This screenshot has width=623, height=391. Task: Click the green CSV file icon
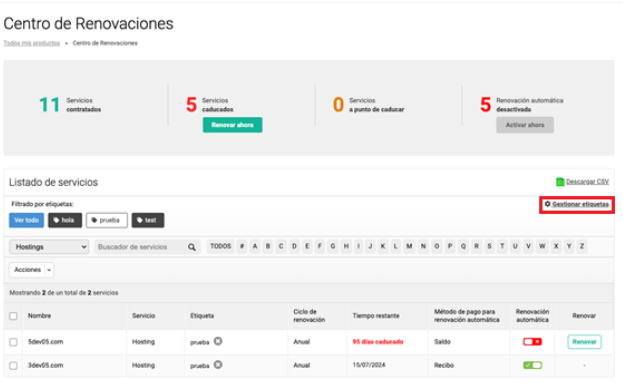tap(560, 182)
